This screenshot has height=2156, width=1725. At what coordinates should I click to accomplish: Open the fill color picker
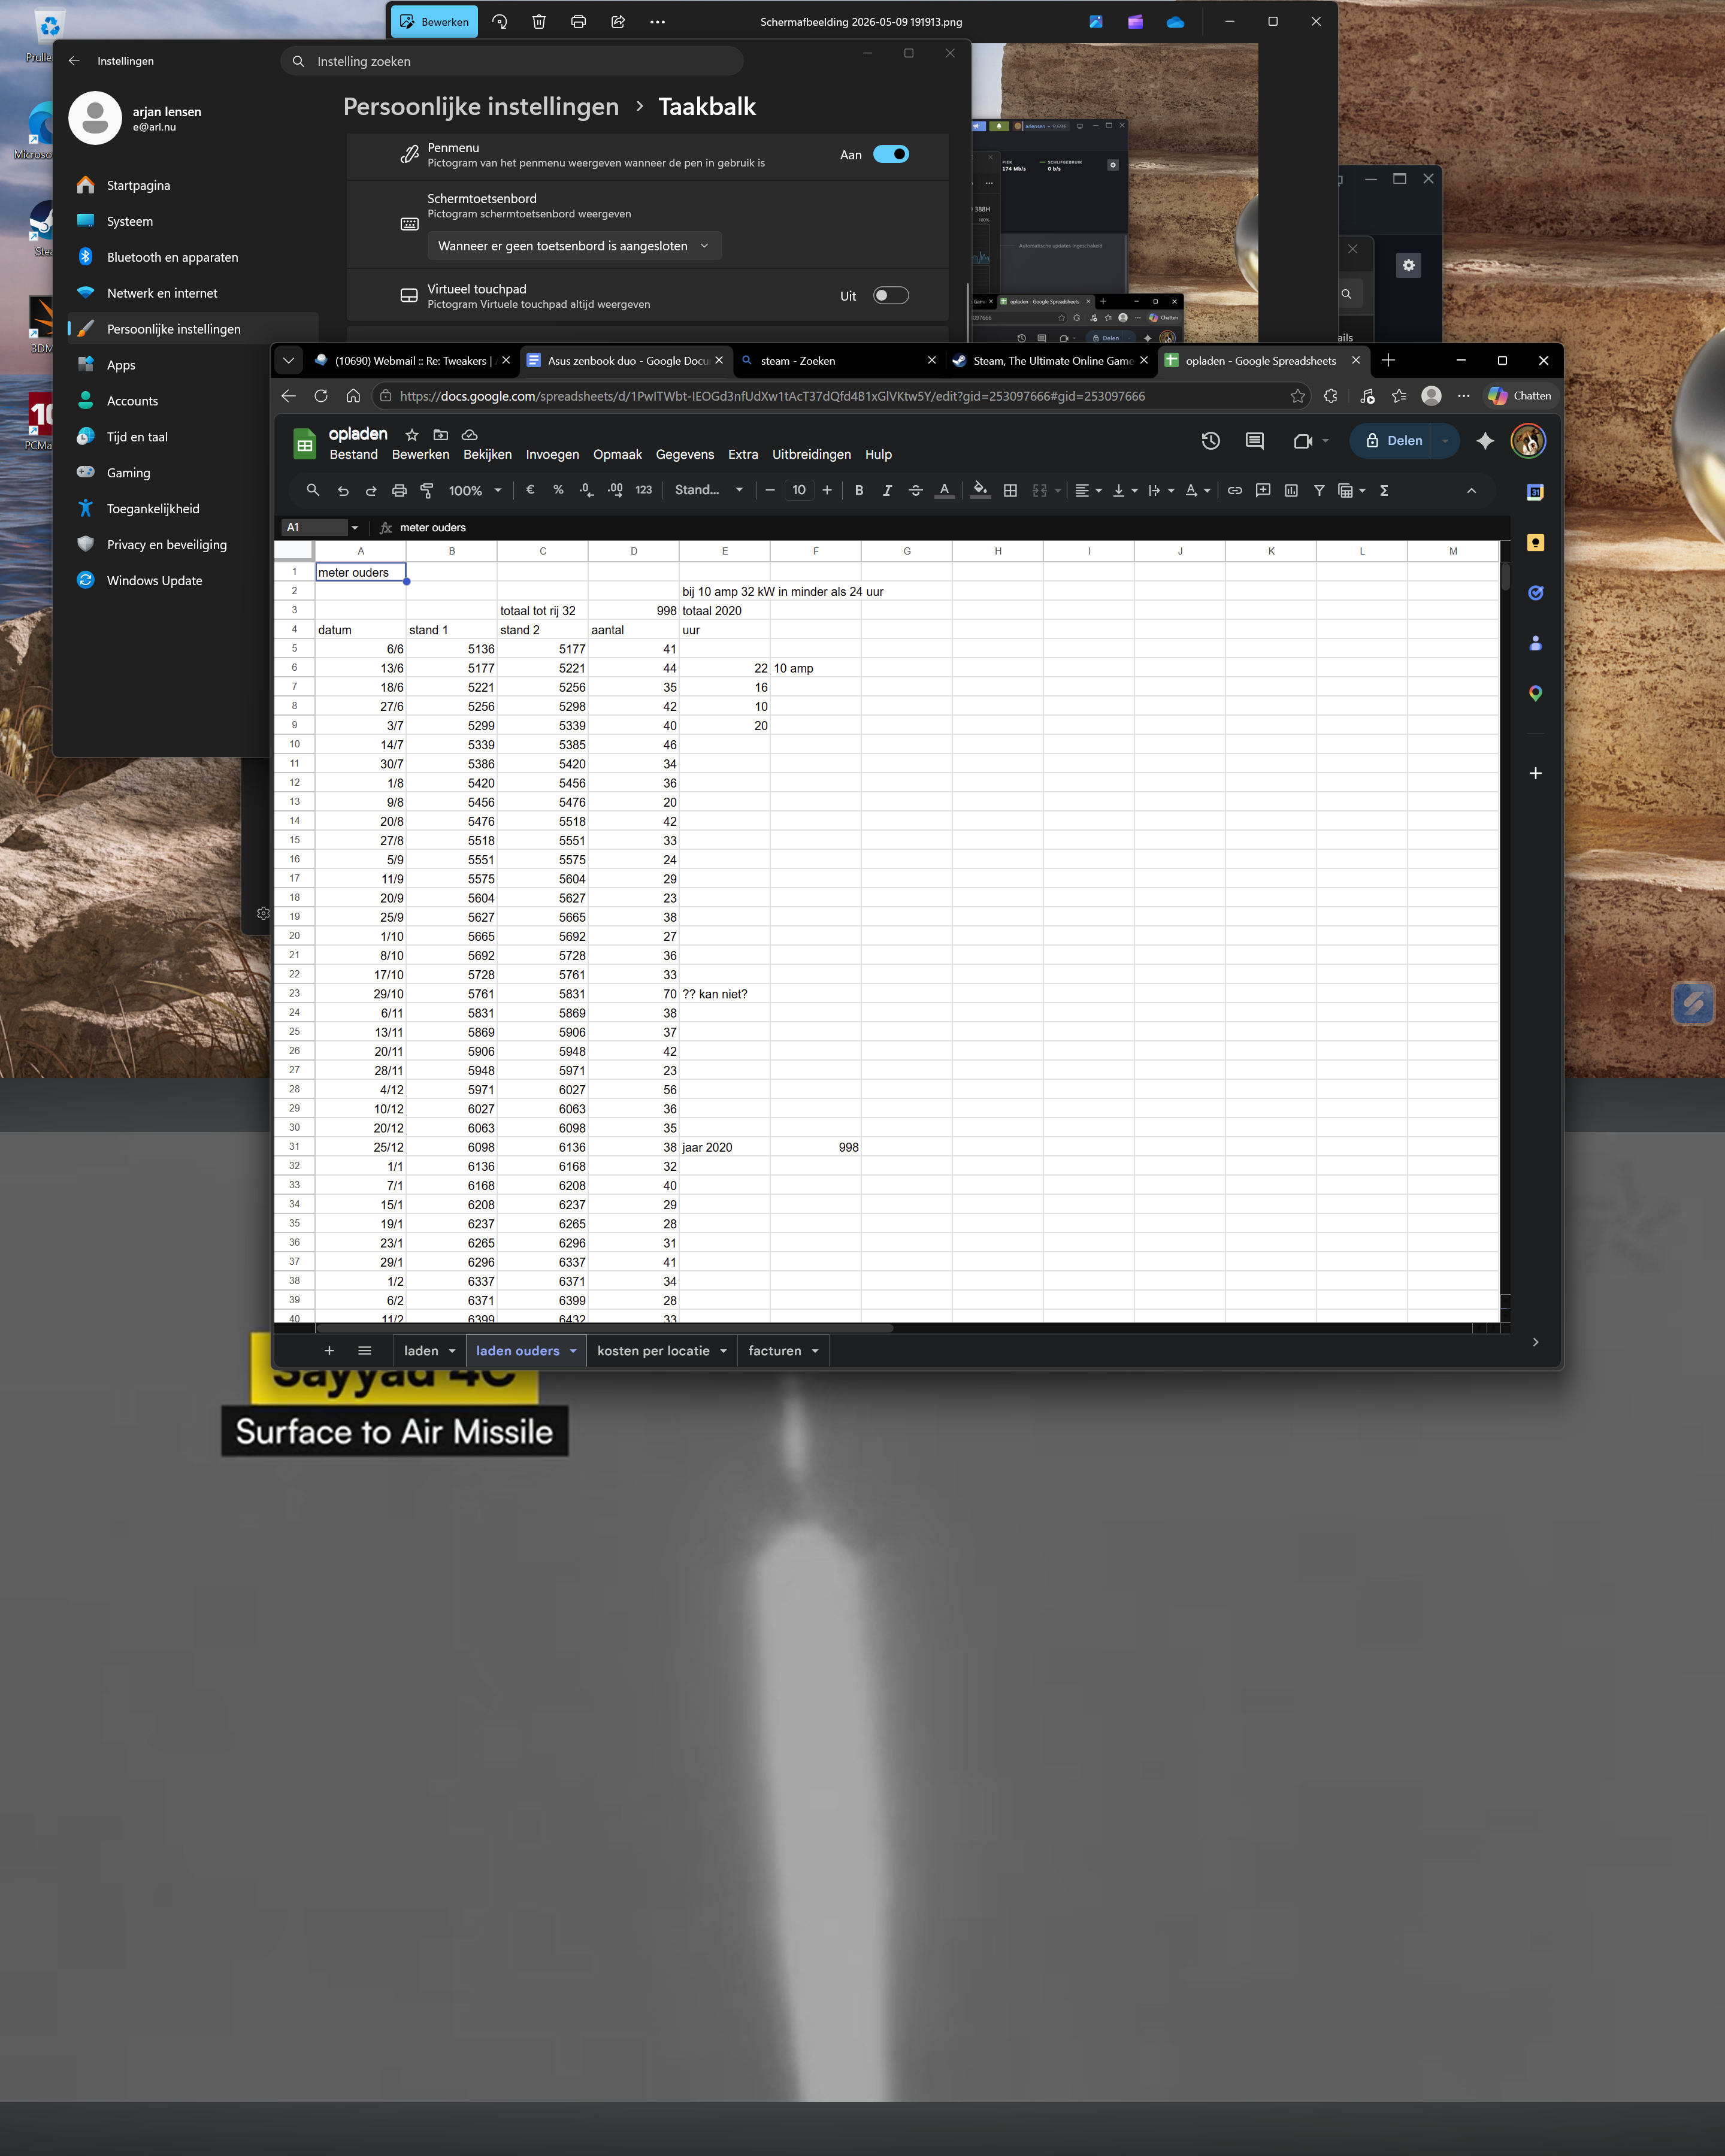pos(981,490)
